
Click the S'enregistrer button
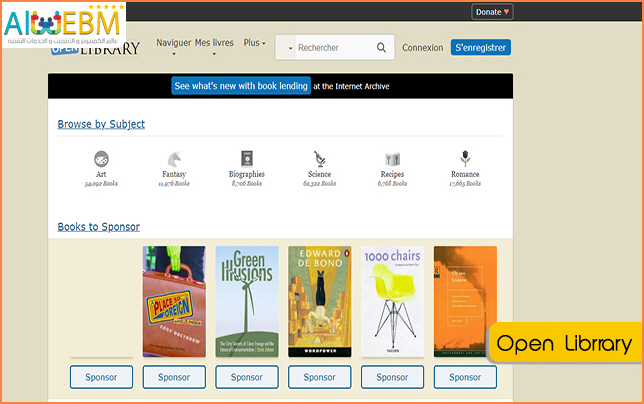click(x=481, y=47)
